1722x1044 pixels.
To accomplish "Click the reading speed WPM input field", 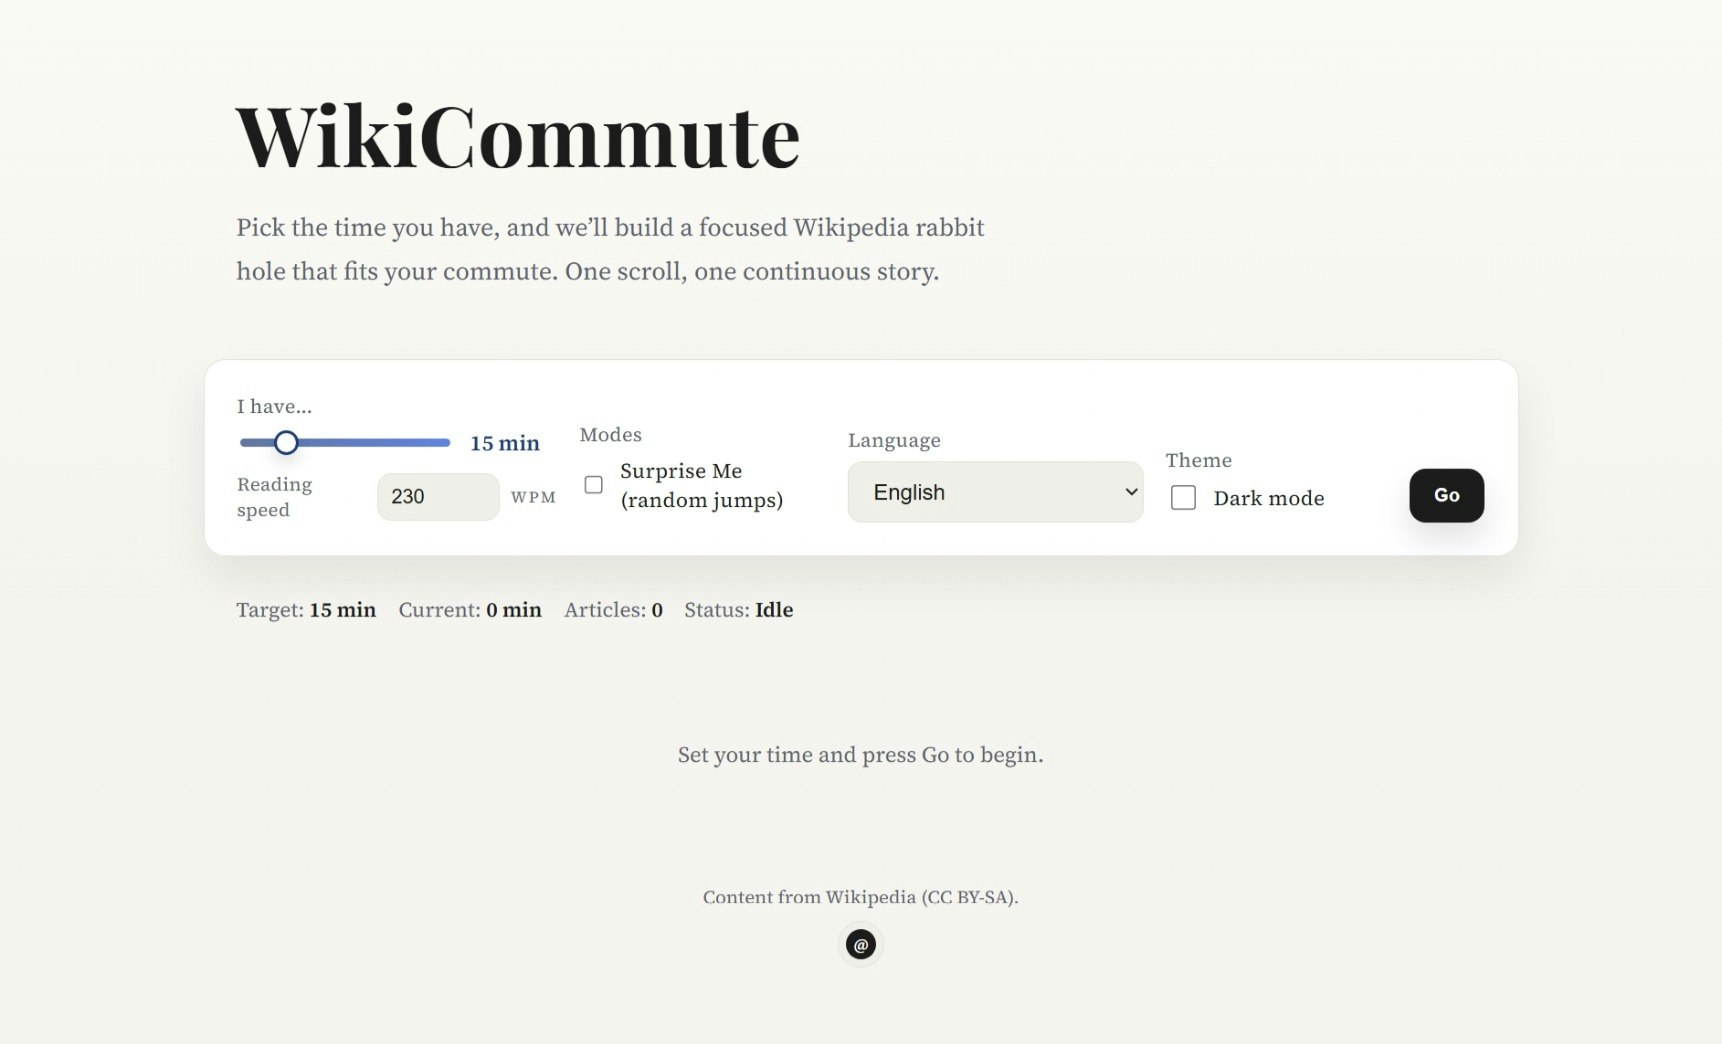I will click(x=438, y=496).
